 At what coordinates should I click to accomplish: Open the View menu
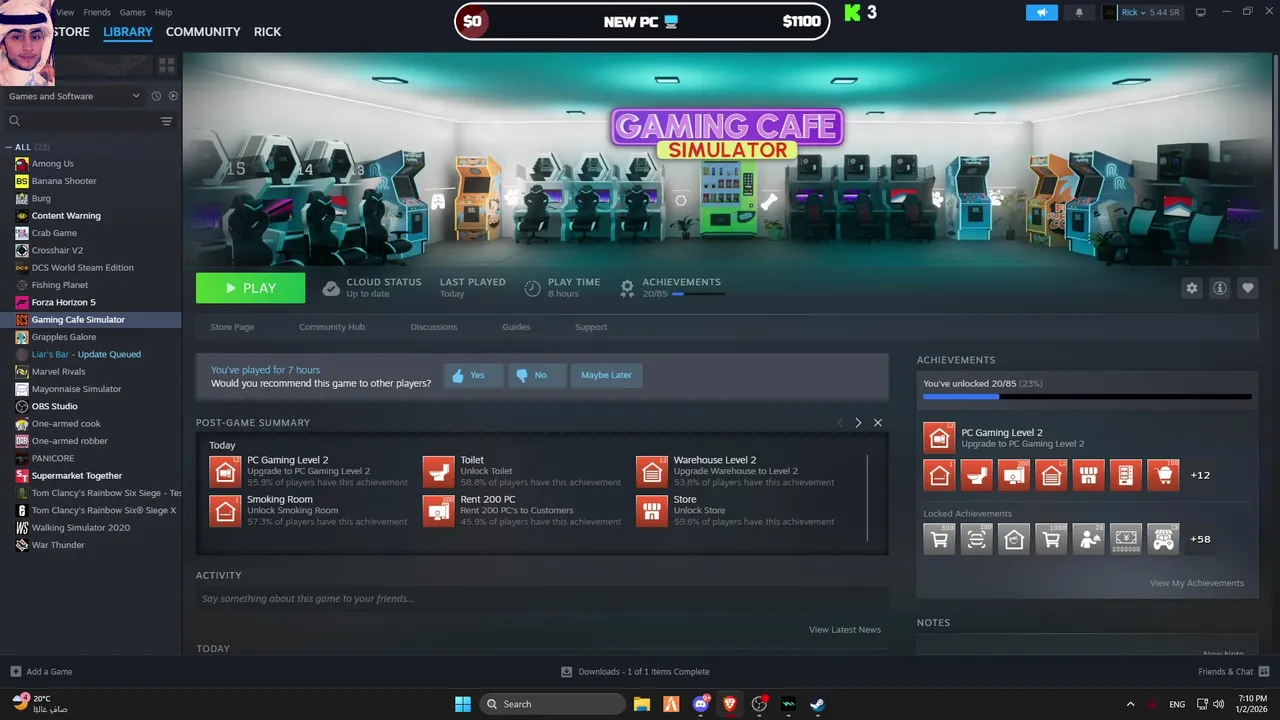click(x=65, y=12)
